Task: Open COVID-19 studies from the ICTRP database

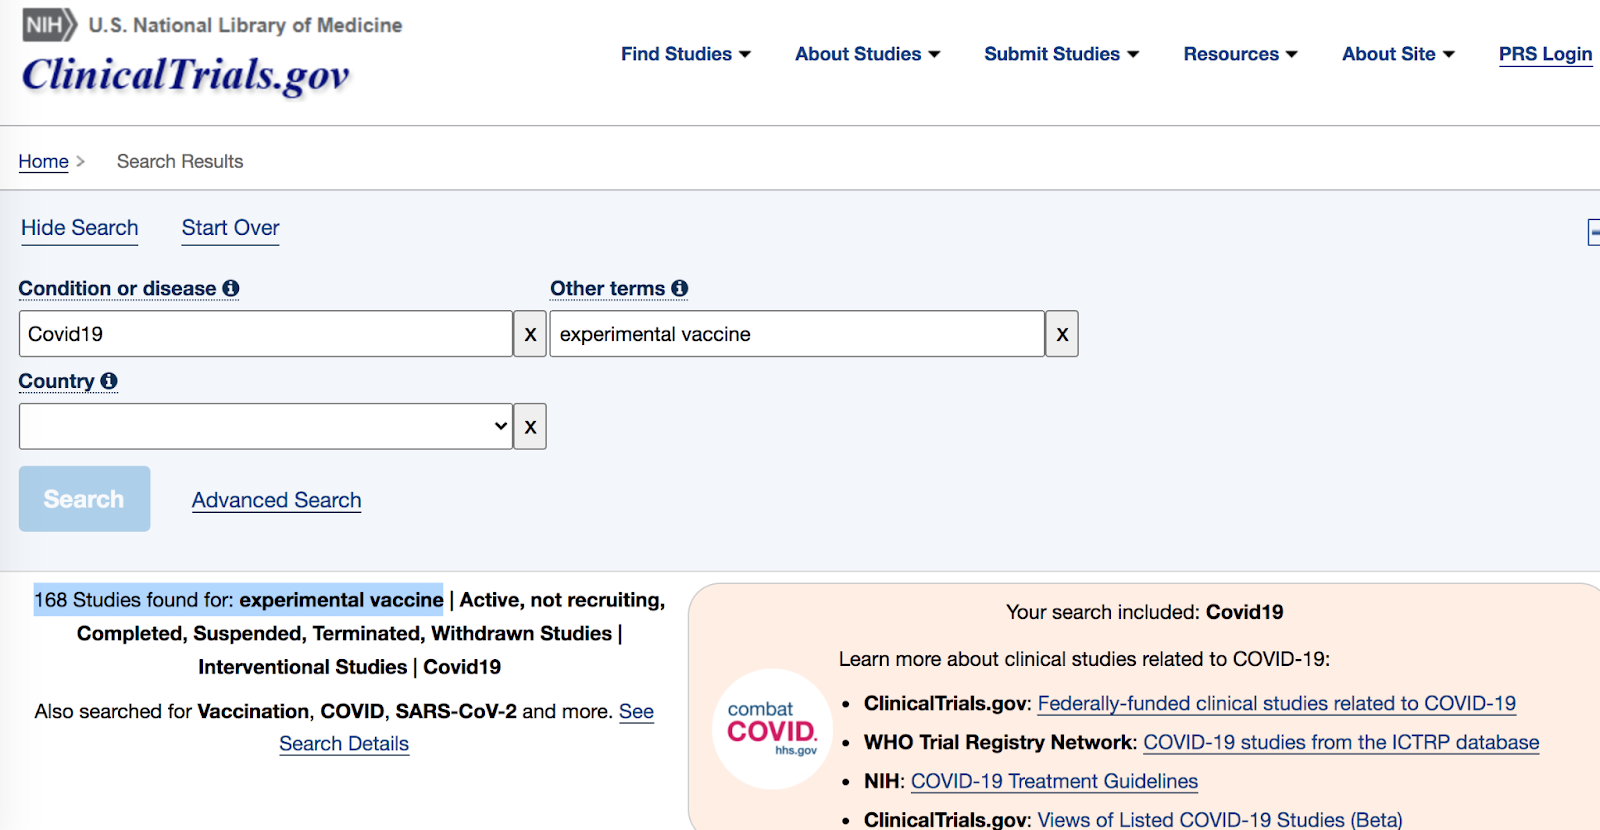Action: pos(1341,742)
